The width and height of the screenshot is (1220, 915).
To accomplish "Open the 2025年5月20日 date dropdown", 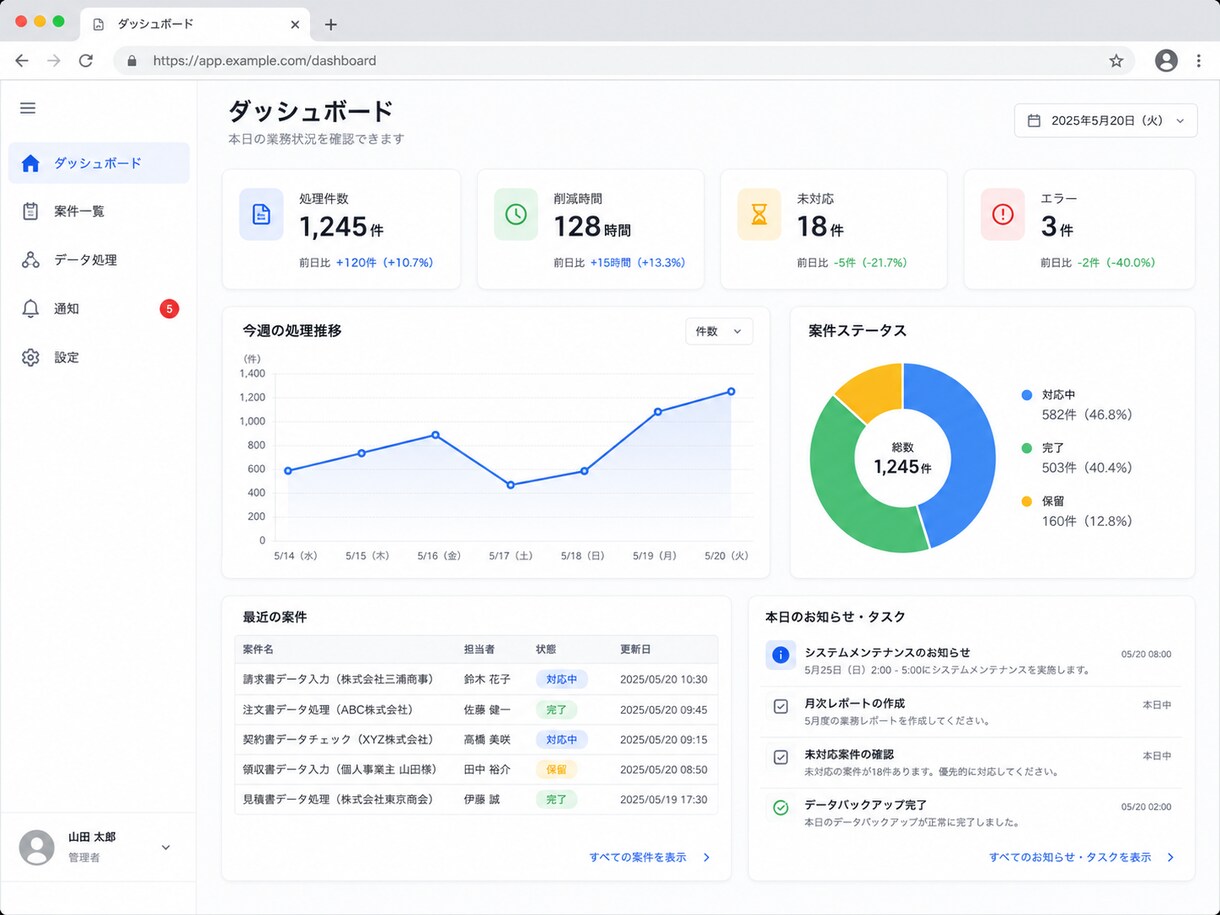I will pyautogui.click(x=1106, y=120).
